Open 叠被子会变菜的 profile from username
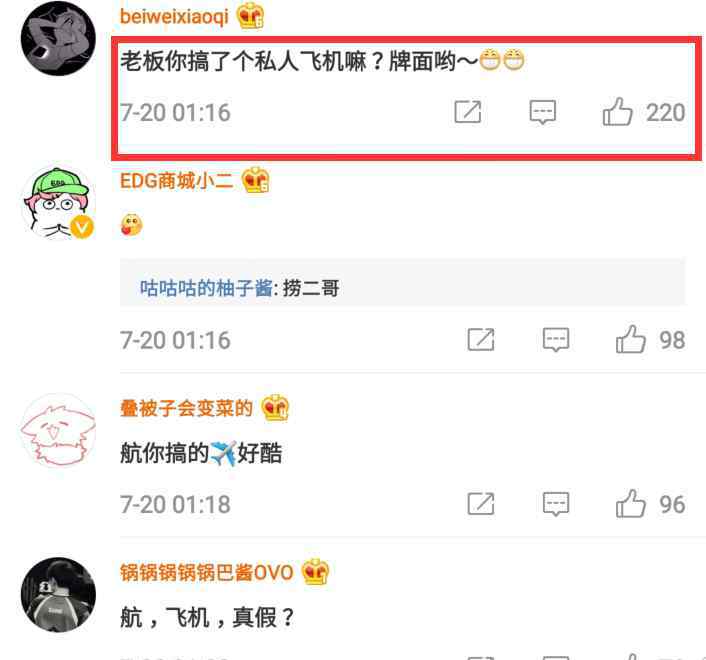706x660 pixels. tap(186, 408)
